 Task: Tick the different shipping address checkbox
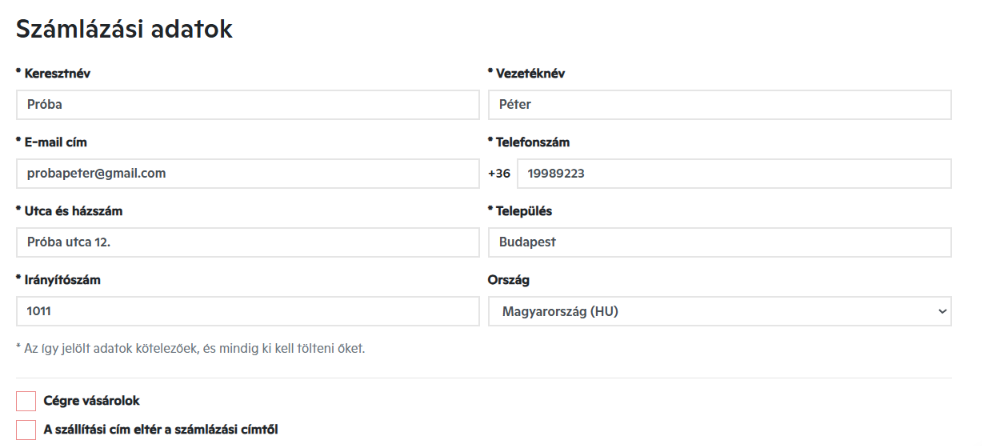tap(26, 430)
